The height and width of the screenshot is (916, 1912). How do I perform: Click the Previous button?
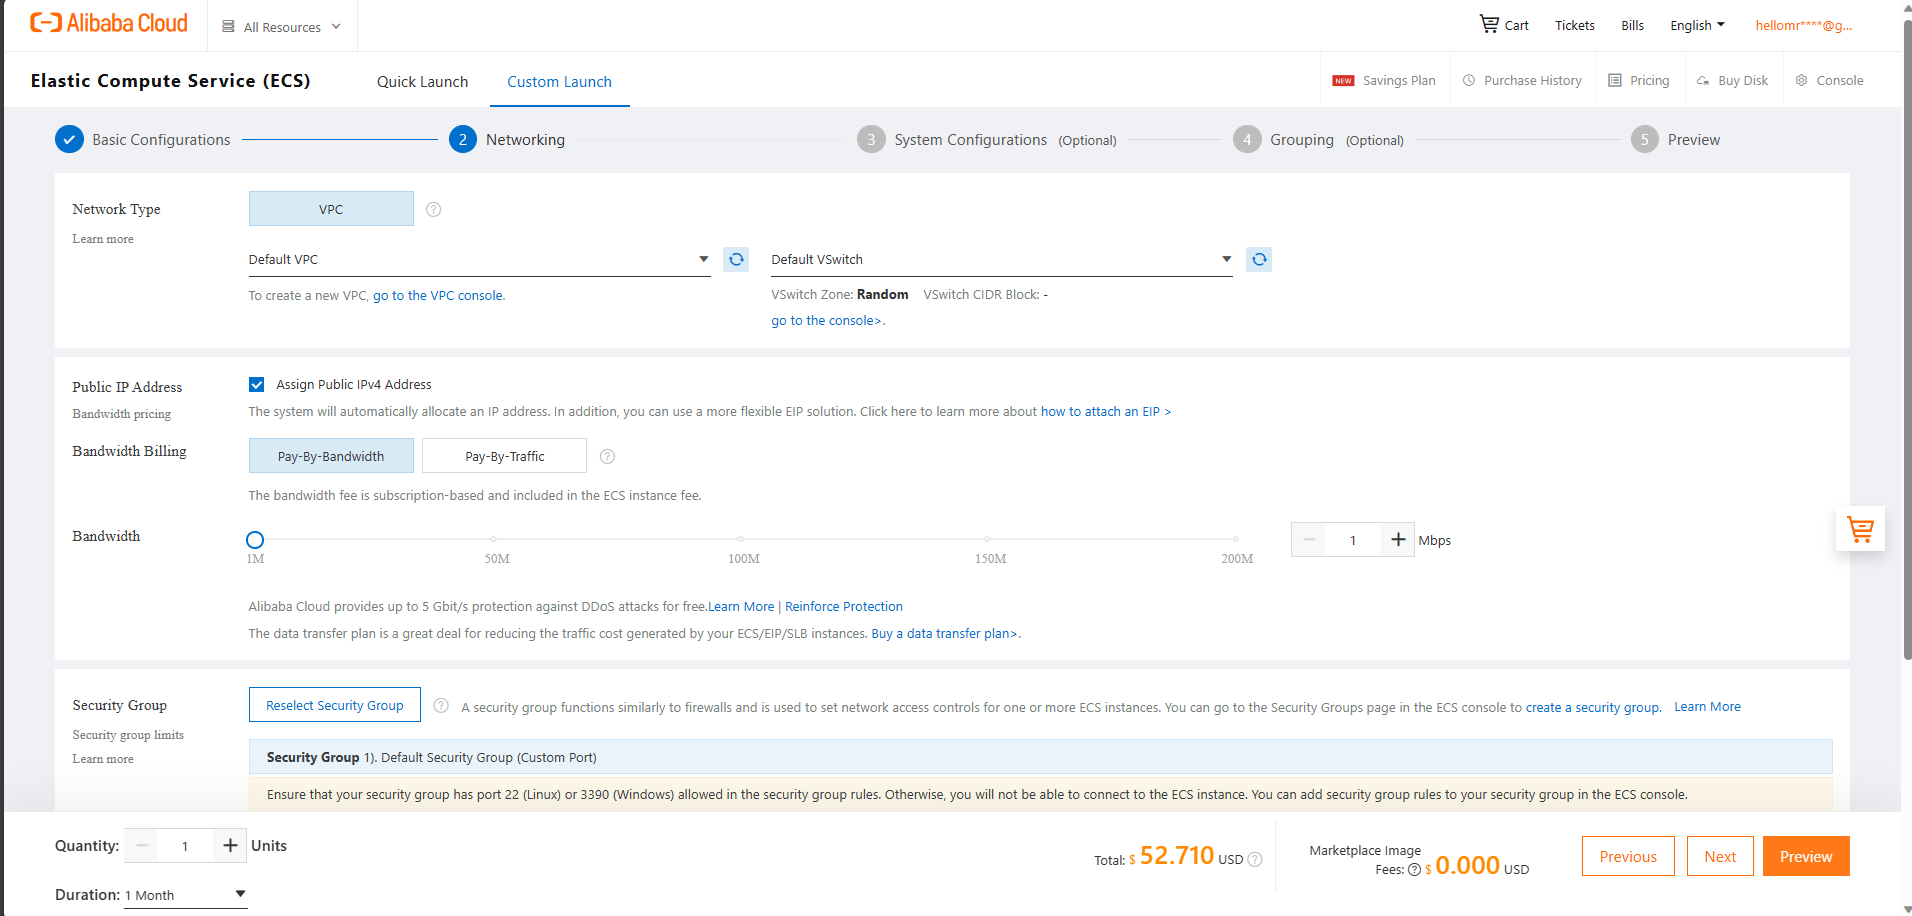1628,857
